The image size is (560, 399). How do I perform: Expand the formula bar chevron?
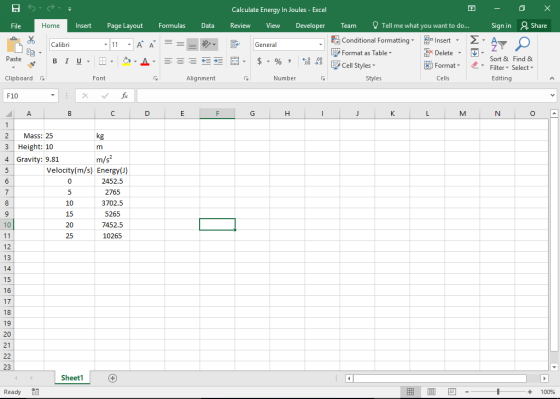click(552, 95)
